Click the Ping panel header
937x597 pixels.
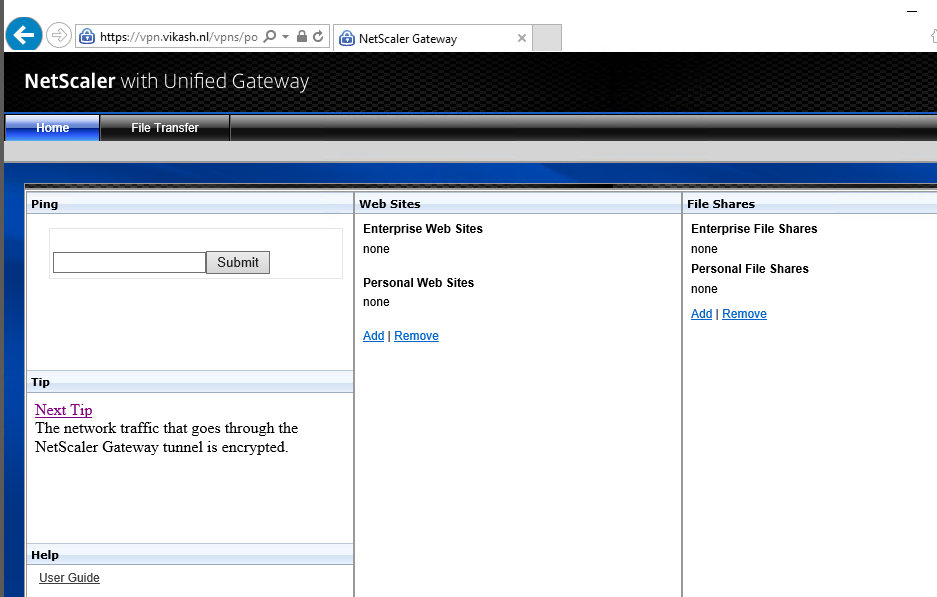coord(190,204)
